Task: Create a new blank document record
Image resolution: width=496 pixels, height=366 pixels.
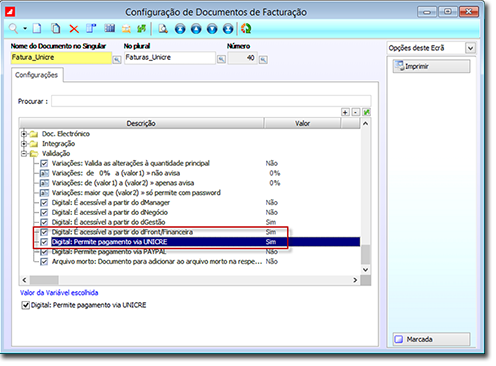Action: pos(37,29)
